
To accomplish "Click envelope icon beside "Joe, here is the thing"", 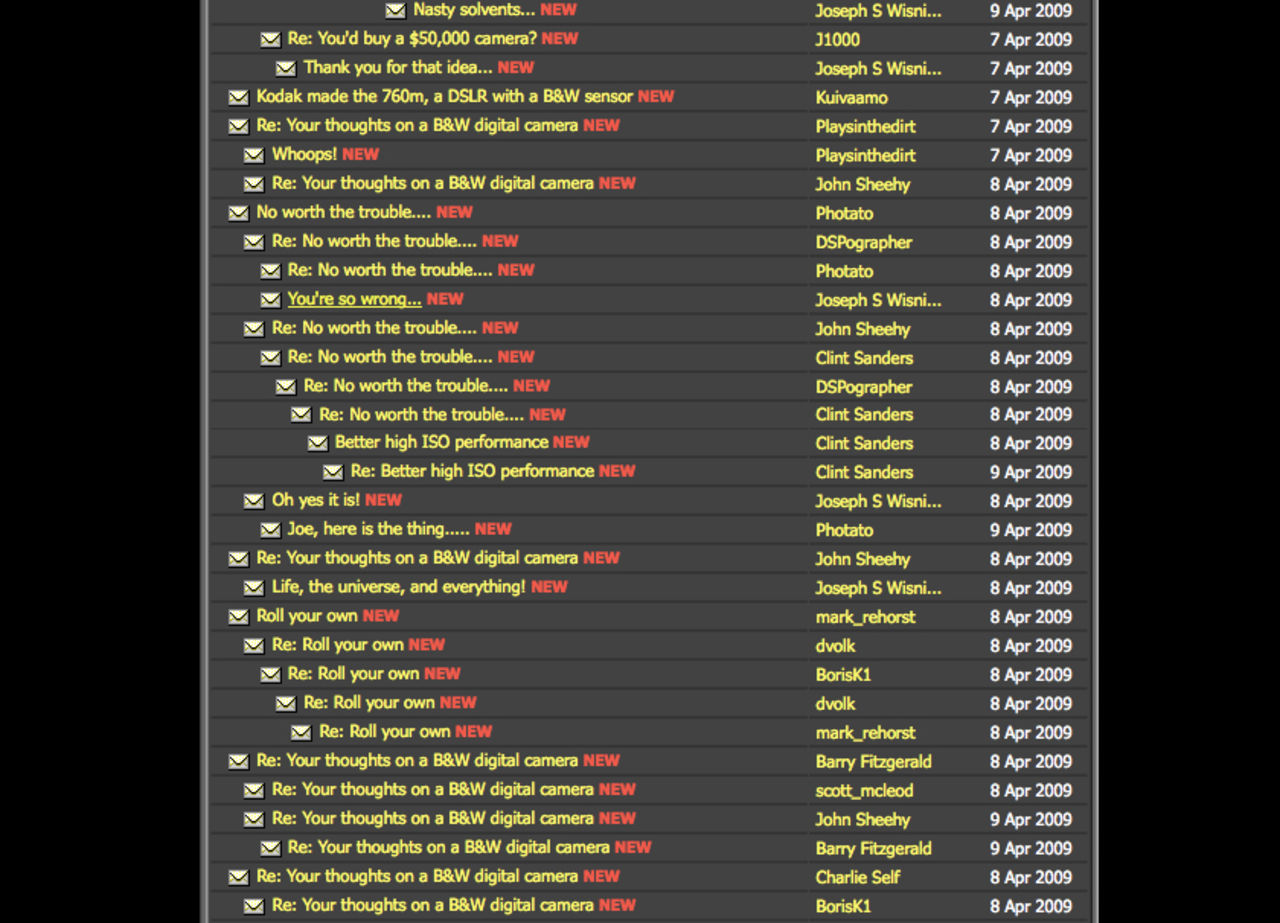I will click(x=270, y=530).
